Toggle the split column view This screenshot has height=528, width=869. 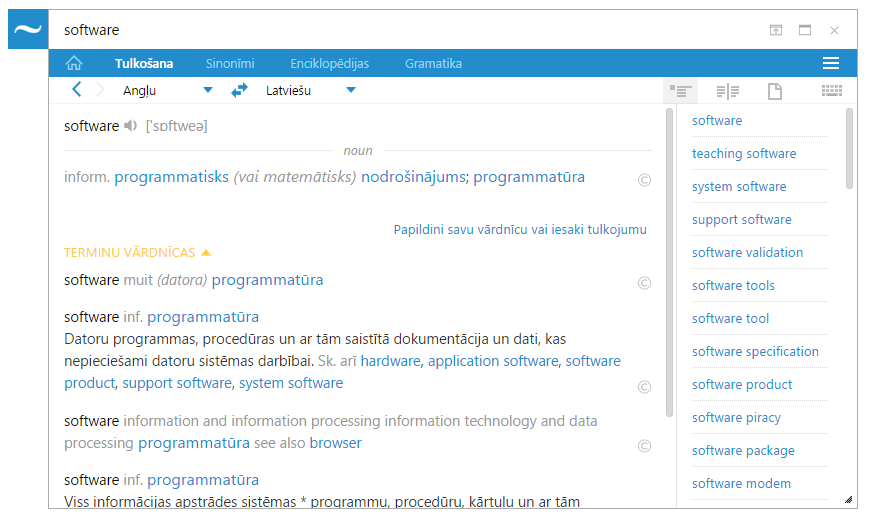tap(727, 91)
